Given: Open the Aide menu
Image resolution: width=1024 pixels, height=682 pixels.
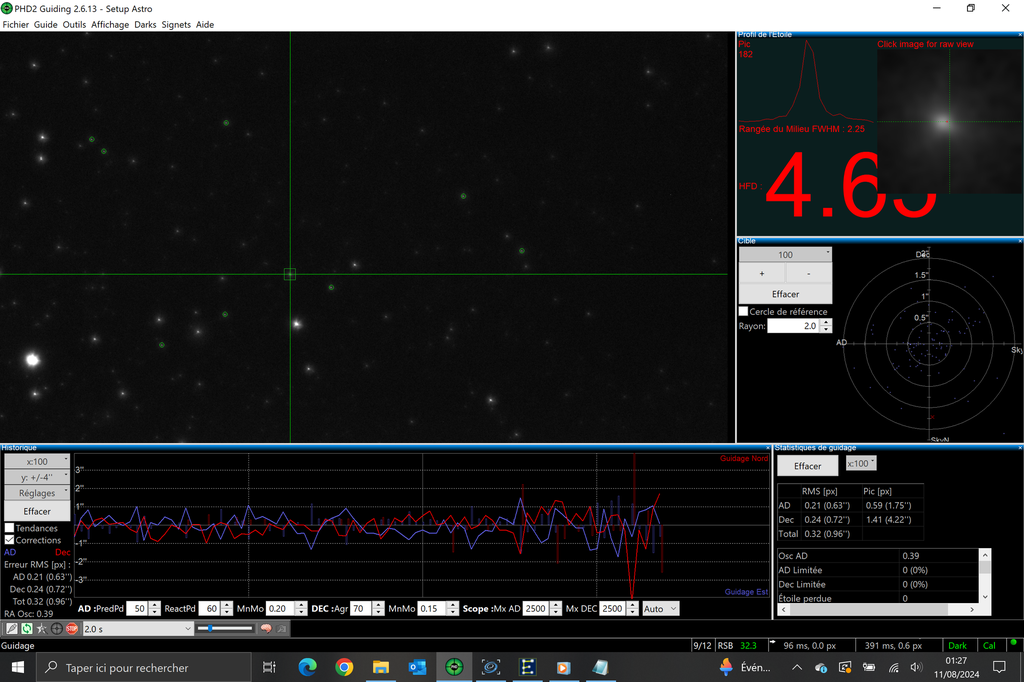Looking at the screenshot, I should click(205, 24).
